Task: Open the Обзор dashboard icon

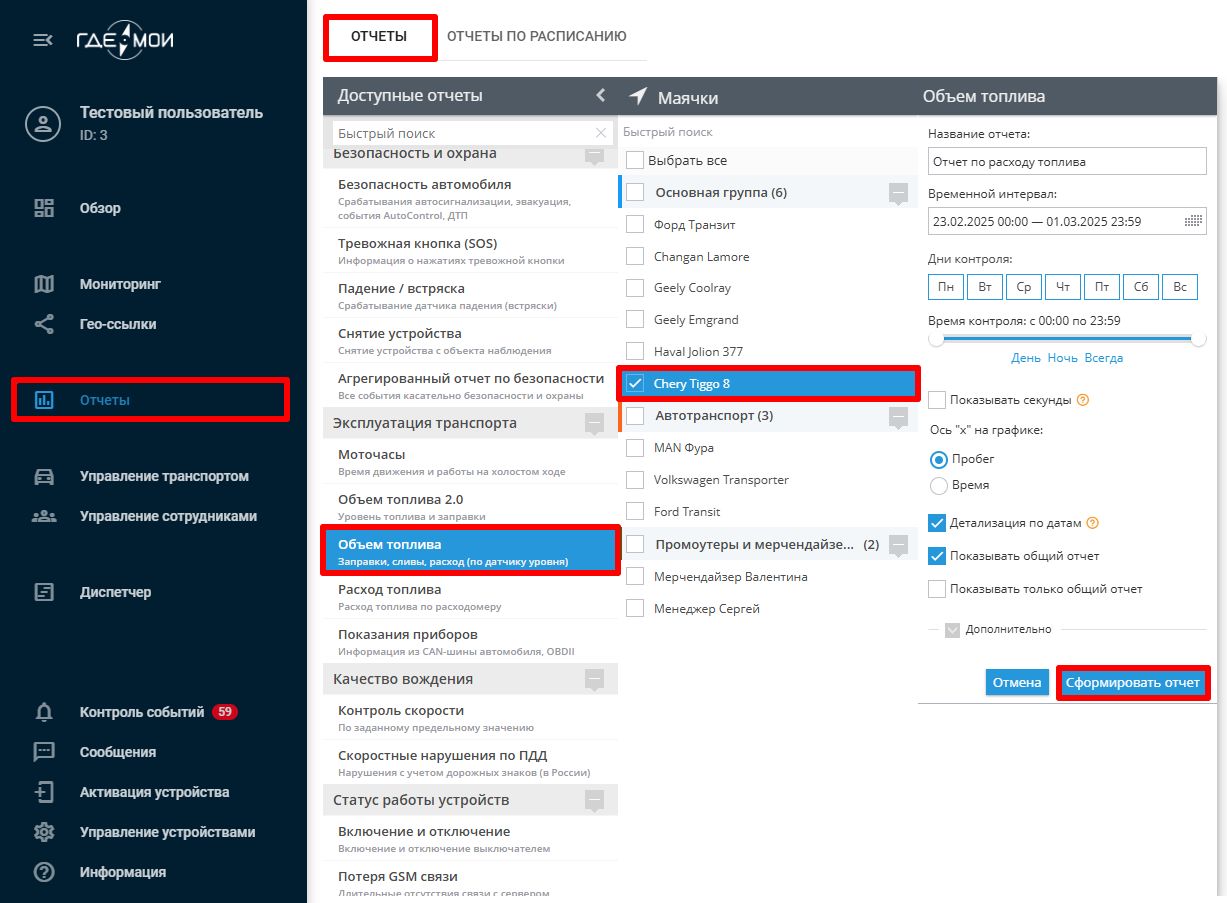Action: click(44, 208)
